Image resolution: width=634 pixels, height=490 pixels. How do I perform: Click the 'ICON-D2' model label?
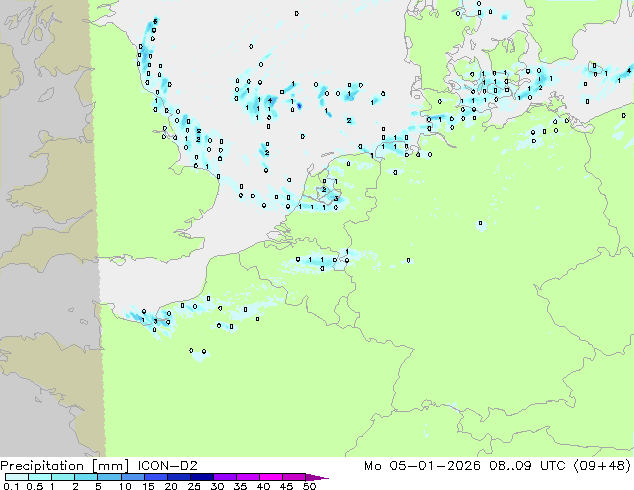point(167,466)
